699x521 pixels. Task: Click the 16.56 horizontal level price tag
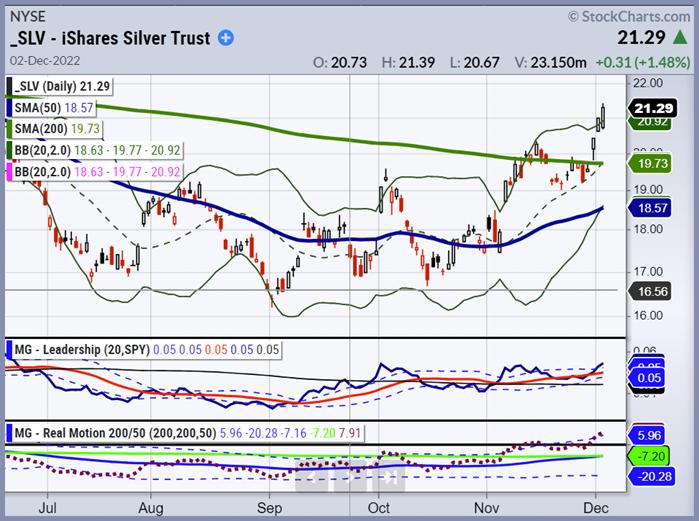pos(651,289)
